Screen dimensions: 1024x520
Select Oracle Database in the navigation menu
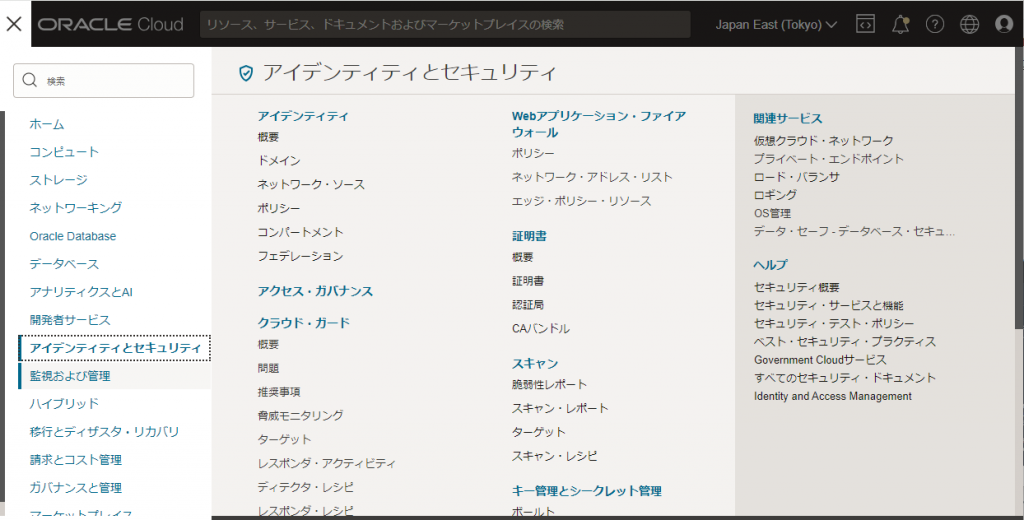tap(72, 236)
